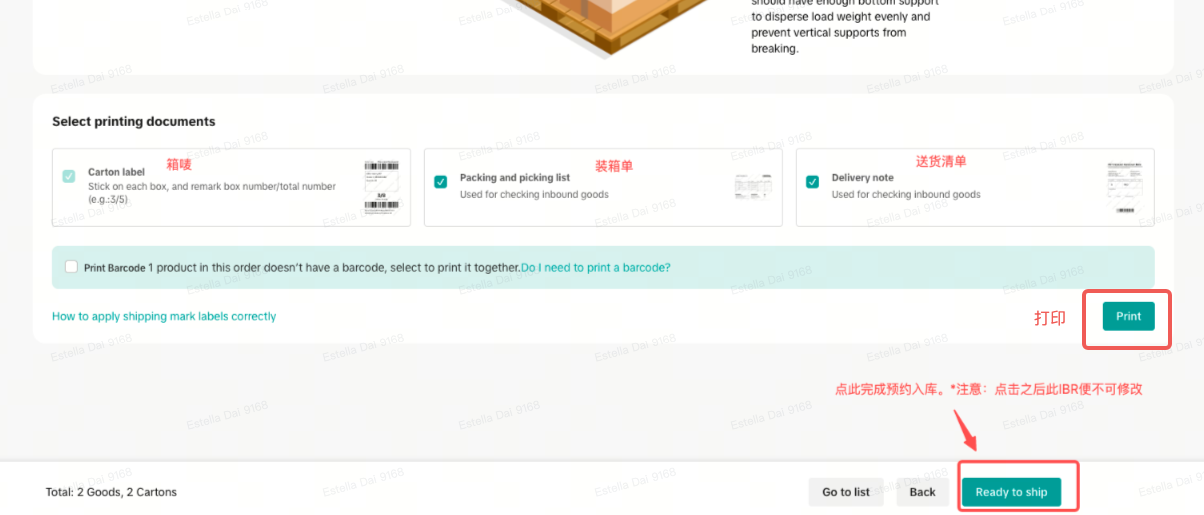Click the Ready to ship button
Viewport: 1204px width, 515px height.
(x=1011, y=492)
